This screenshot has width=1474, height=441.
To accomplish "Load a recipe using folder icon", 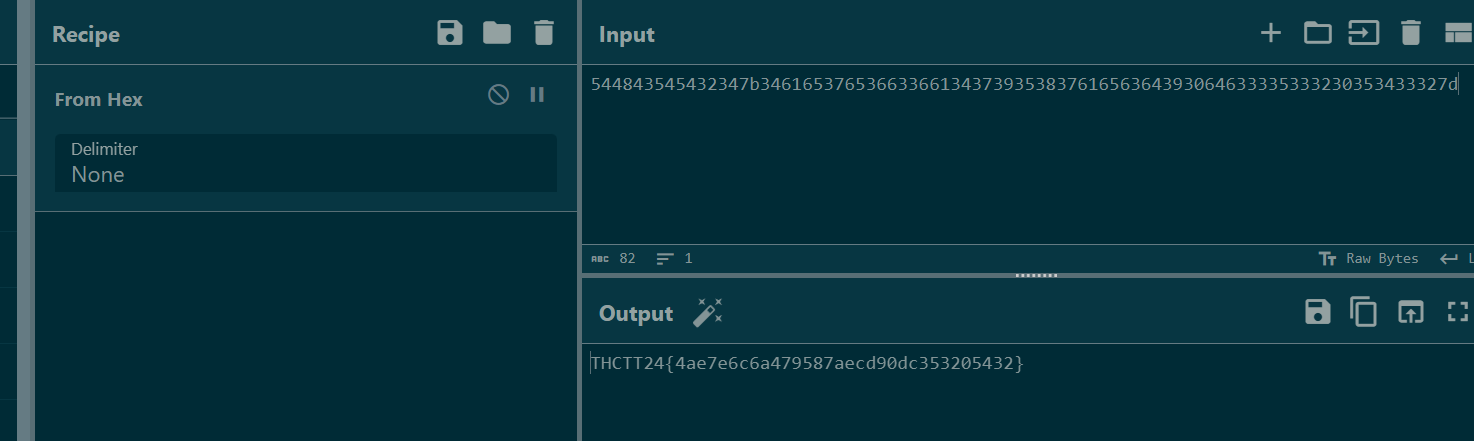I will tap(497, 33).
